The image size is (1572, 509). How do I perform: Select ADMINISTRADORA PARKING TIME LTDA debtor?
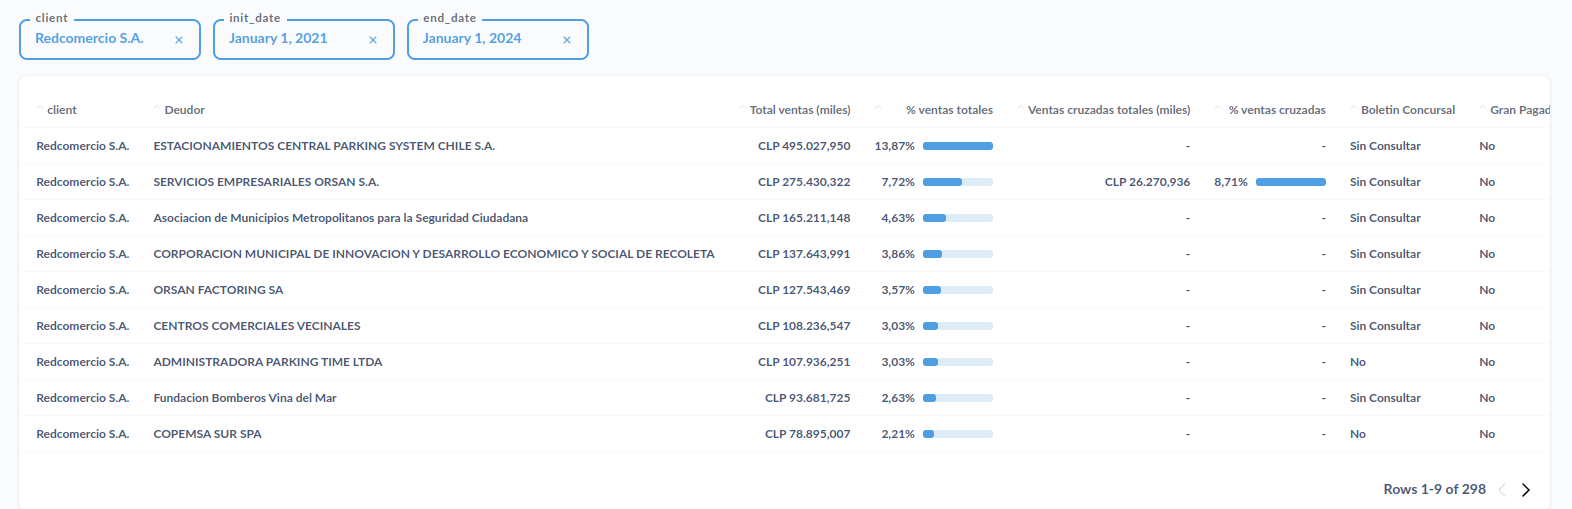pos(268,362)
